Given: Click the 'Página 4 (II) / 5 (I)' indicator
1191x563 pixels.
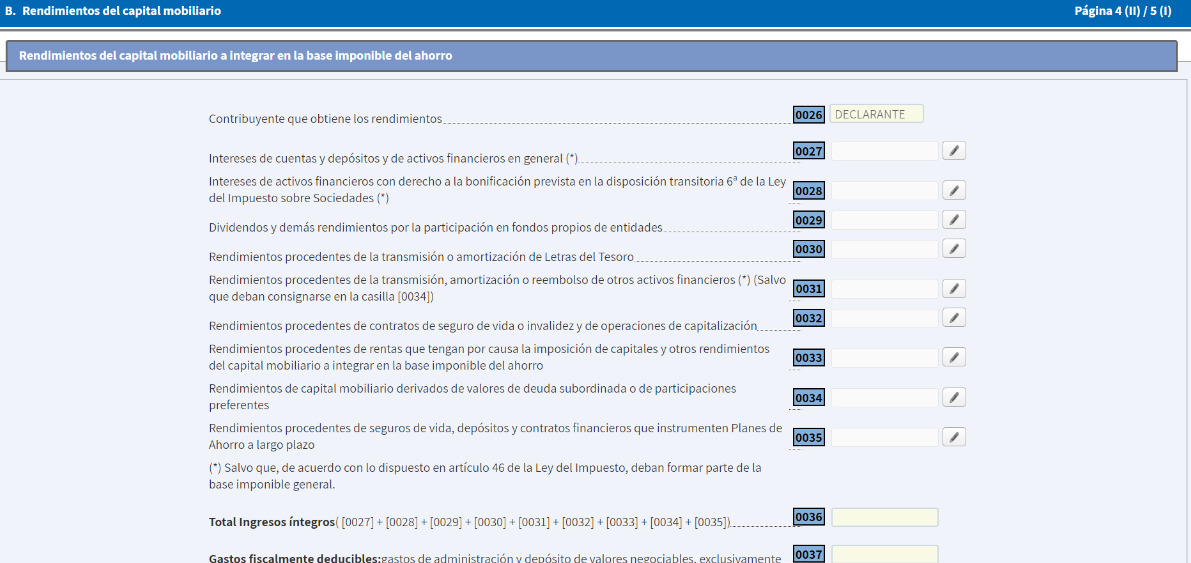Looking at the screenshot, I should [1122, 11].
